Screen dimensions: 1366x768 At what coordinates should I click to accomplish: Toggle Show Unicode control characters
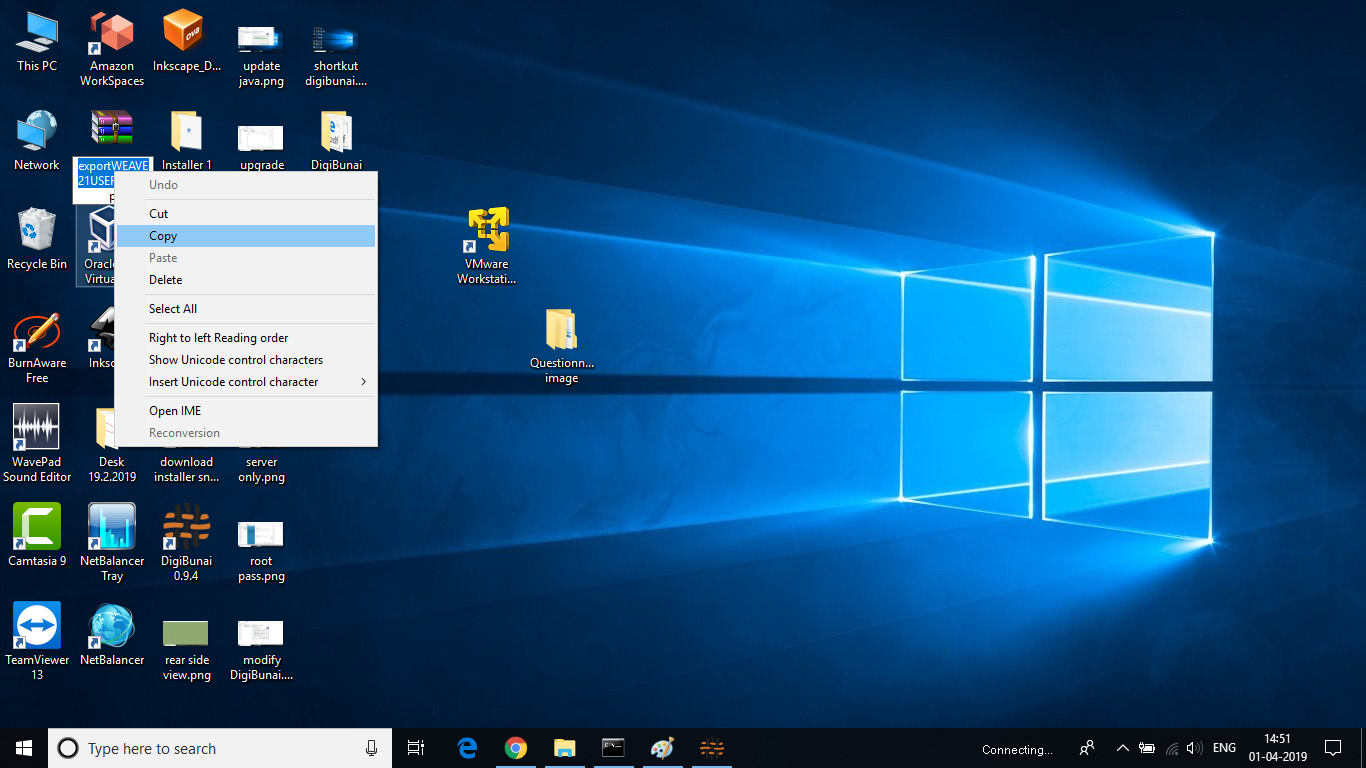click(x=236, y=360)
